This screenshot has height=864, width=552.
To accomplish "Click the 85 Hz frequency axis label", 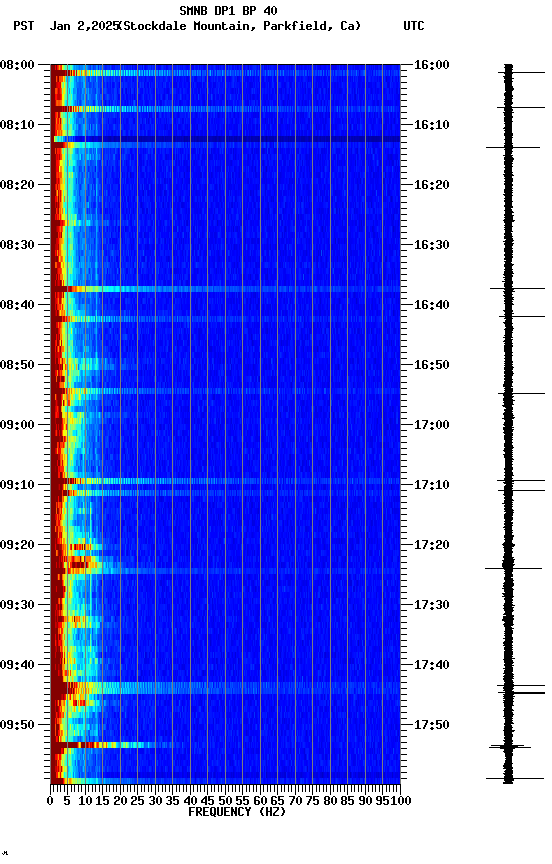I will point(347,801).
